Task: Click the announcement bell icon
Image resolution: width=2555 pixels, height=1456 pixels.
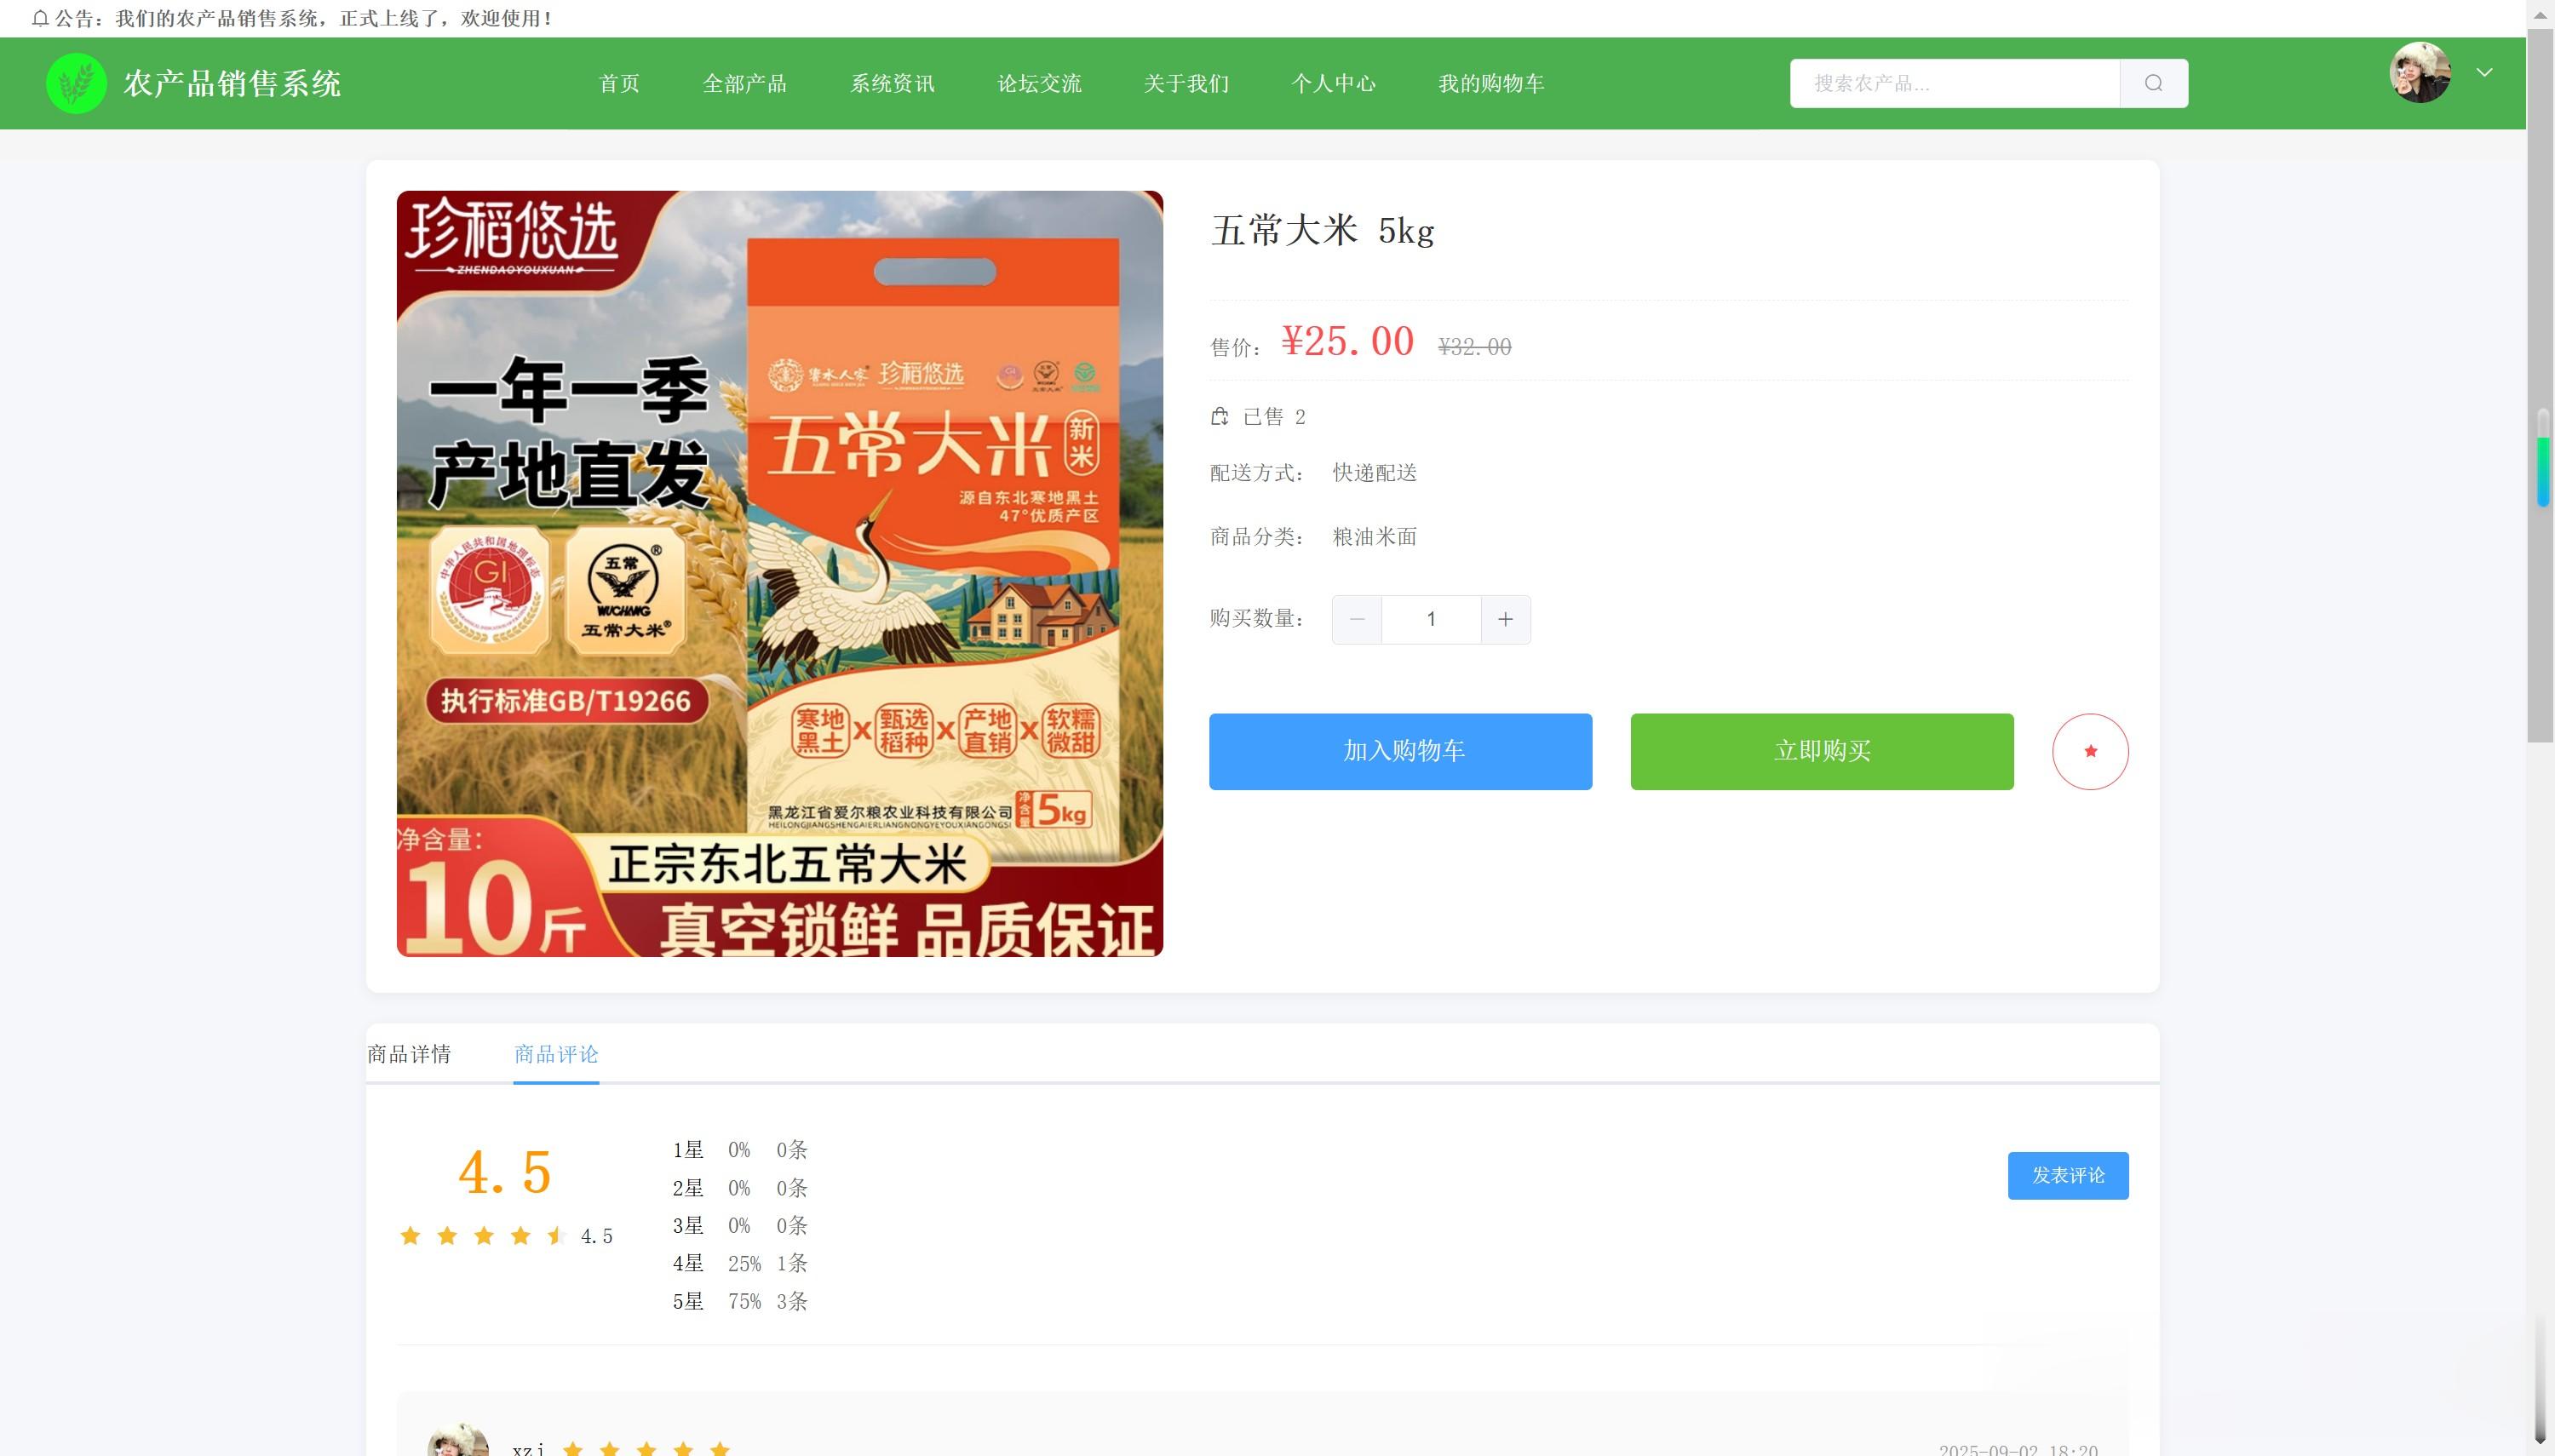Action: pyautogui.click(x=40, y=18)
